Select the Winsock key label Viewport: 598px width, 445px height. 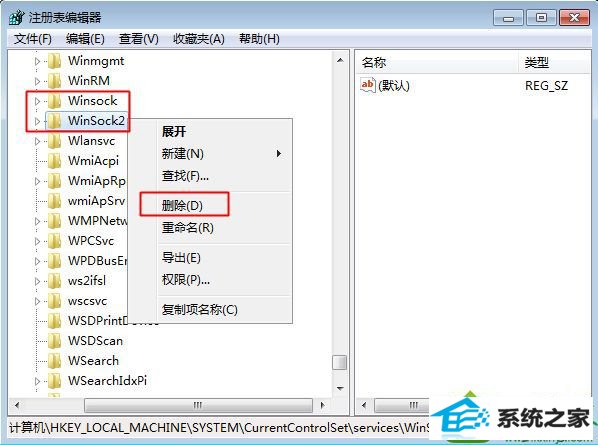tap(93, 101)
